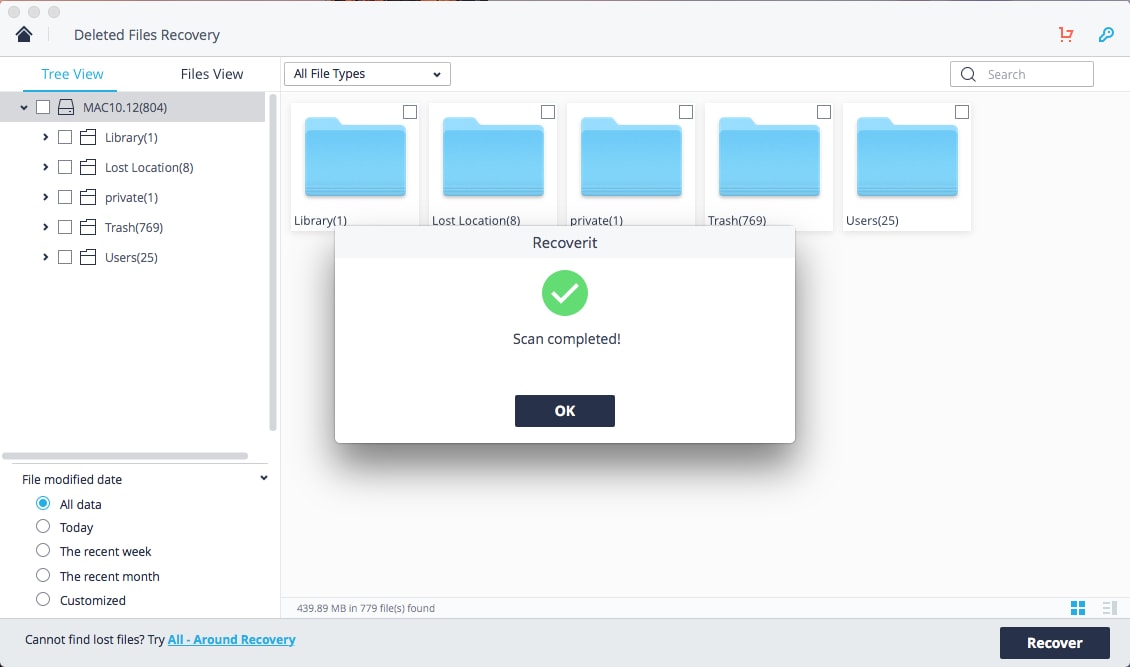Select the MAC10.12(804) tree row label
This screenshot has width=1130, height=667.
click(125, 107)
